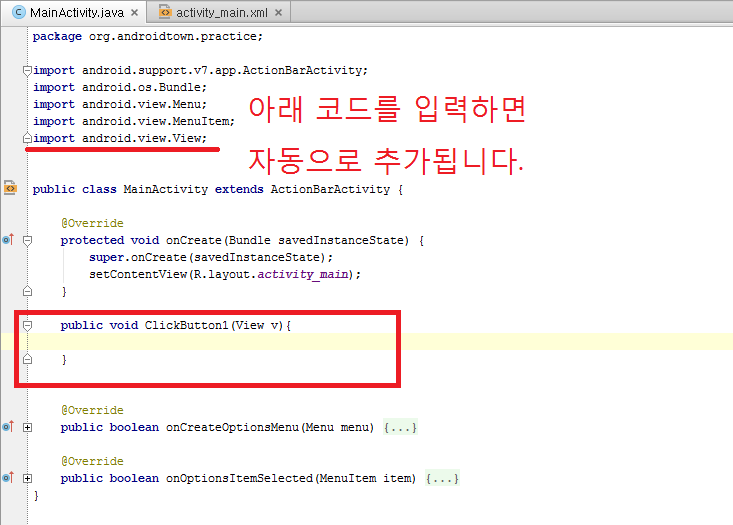The image size is (733, 525).
Task: Click the override gutter icon beside onCreate
Action: (x=8, y=240)
